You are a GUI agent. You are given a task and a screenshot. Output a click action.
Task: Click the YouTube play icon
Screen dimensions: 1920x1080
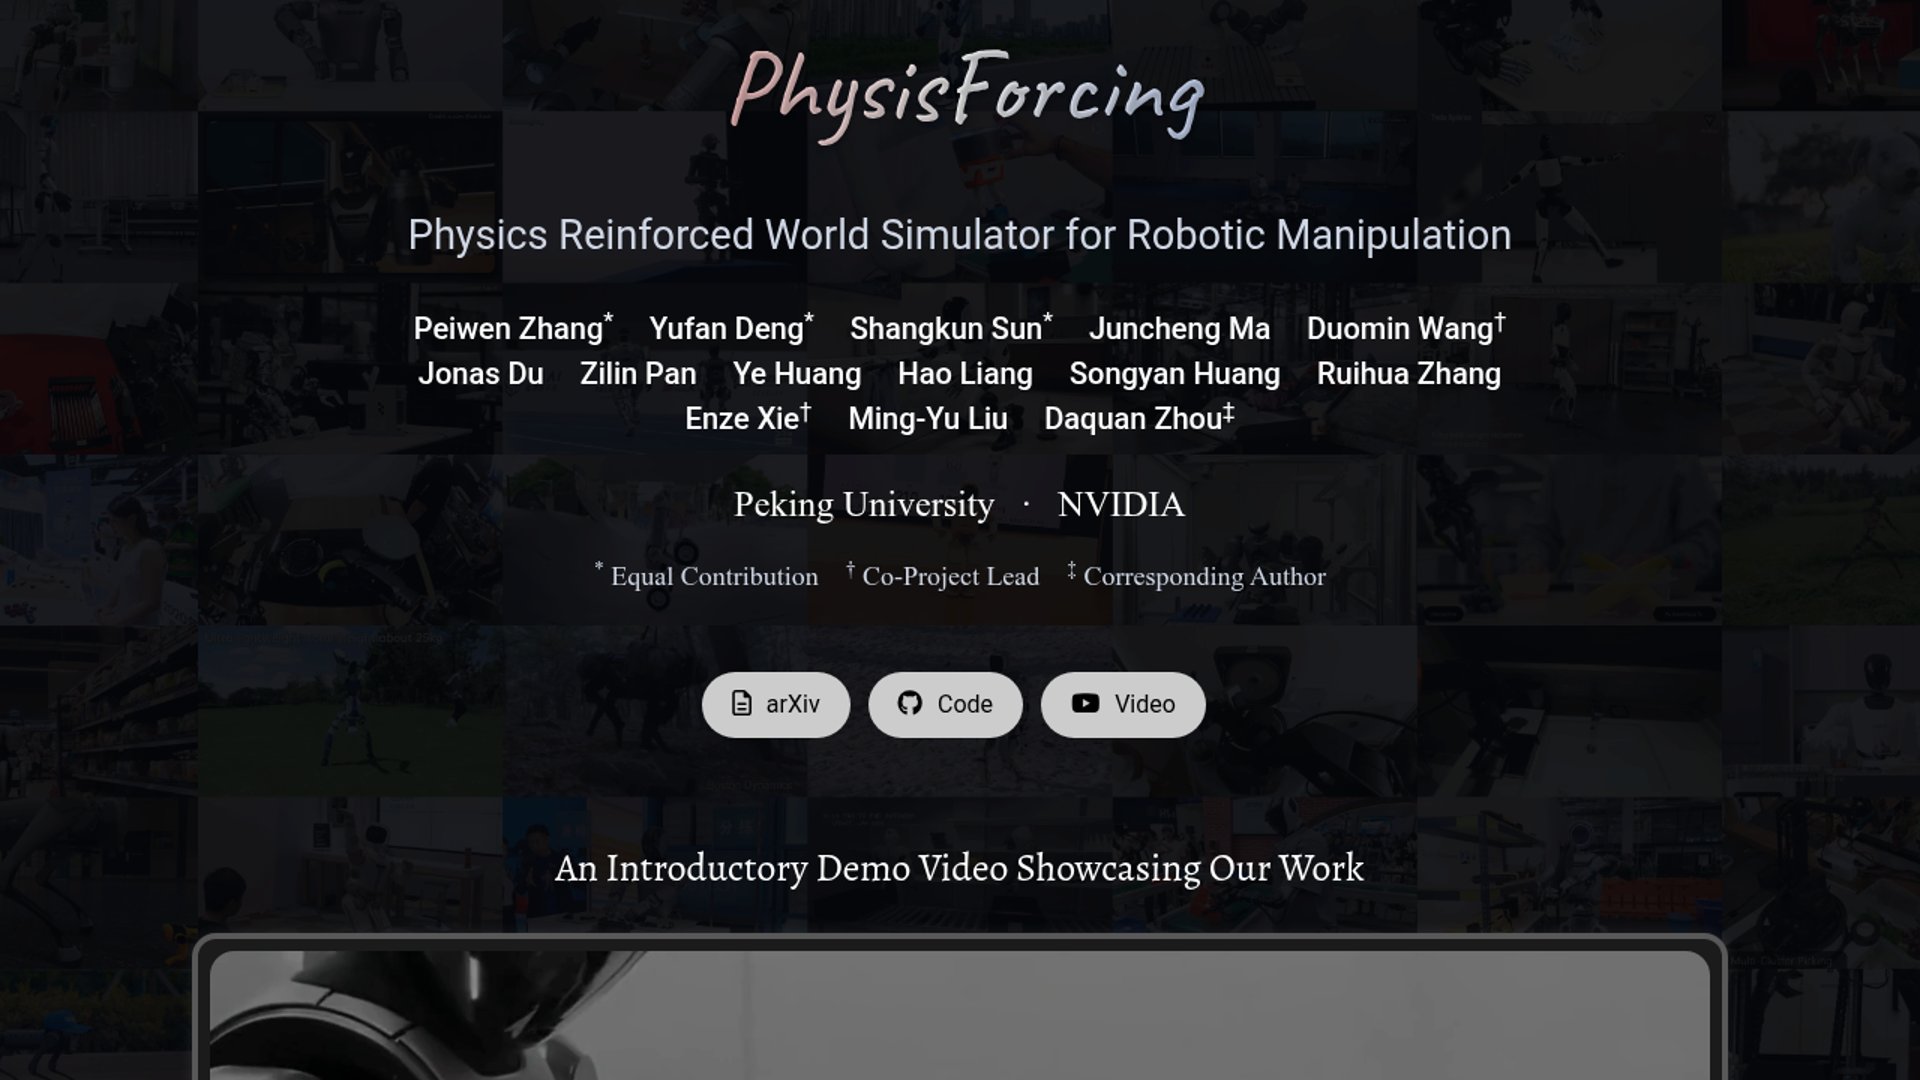[x=1085, y=703]
